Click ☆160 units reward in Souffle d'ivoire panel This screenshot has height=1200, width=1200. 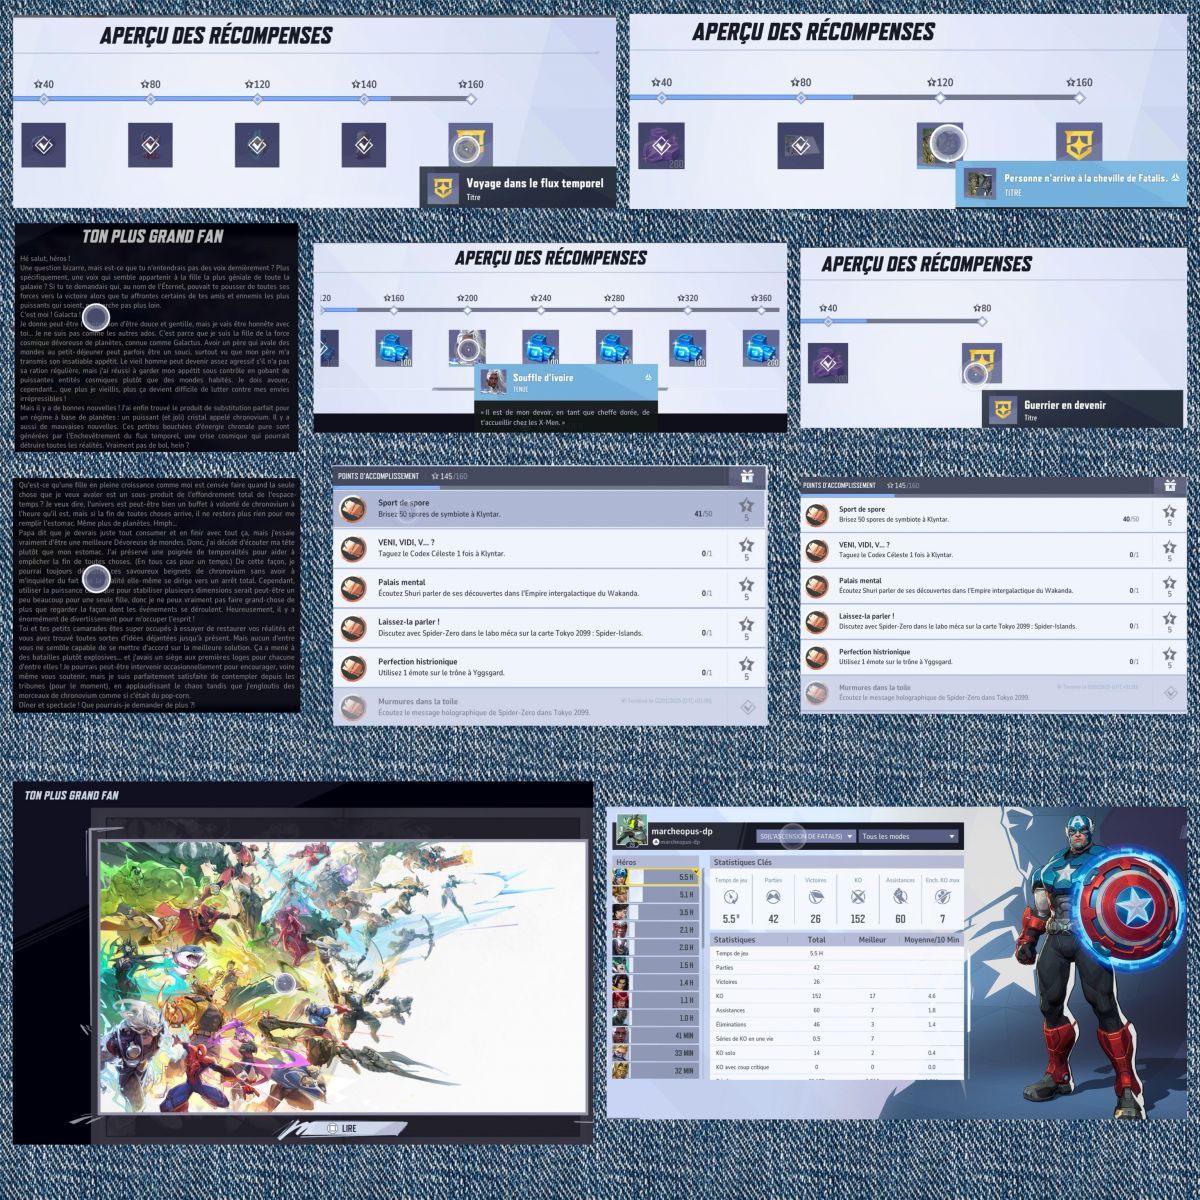click(394, 349)
